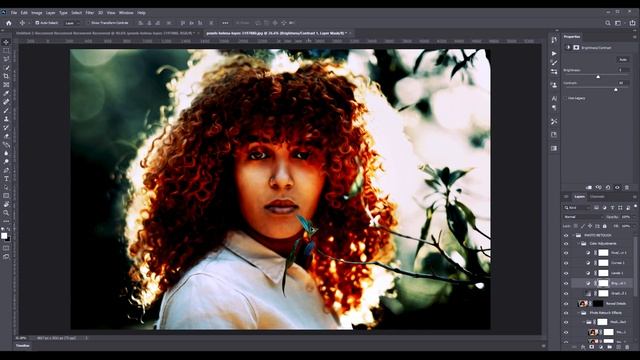Select the Eyedropper tool
The height and width of the screenshot is (360, 640).
(x=6, y=93)
